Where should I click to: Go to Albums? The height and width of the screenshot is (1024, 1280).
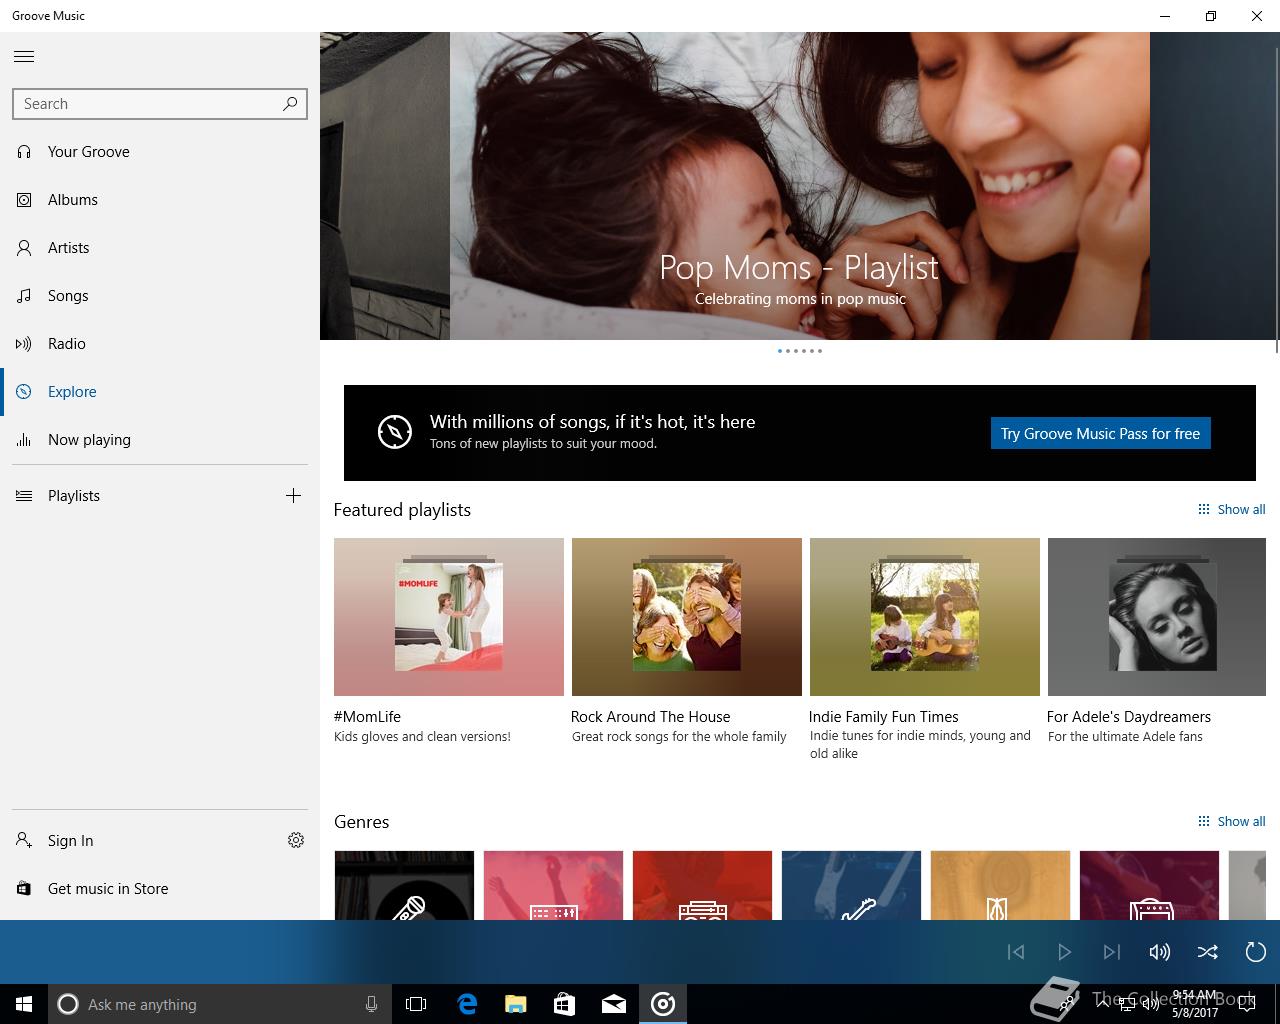pyautogui.click(x=160, y=200)
